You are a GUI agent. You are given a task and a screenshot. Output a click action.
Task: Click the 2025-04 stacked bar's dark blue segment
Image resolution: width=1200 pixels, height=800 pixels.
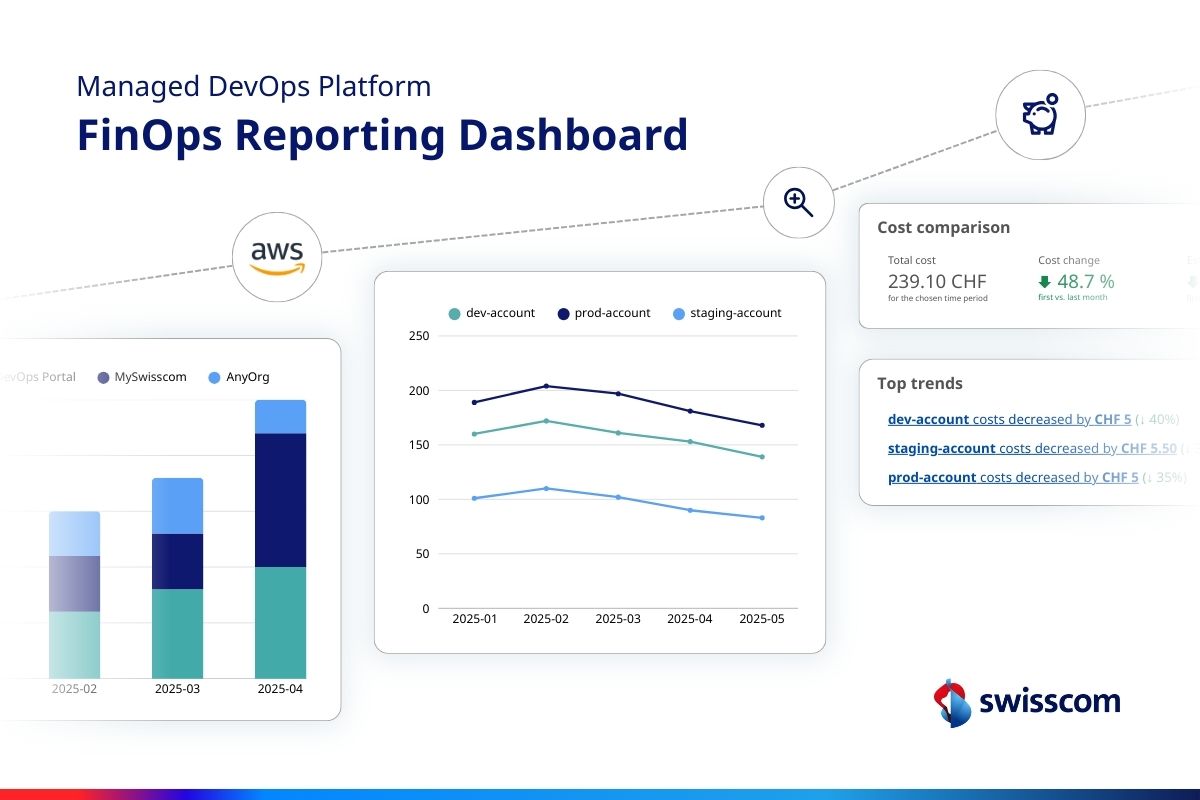pyautogui.click(x=280, y=500)
